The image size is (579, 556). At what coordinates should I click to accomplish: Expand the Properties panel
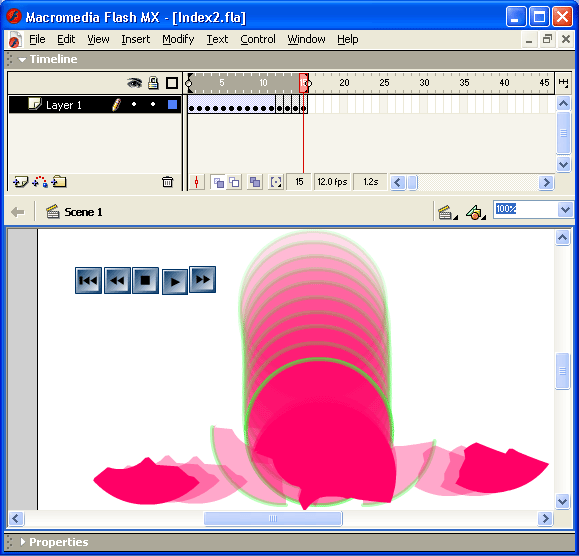tap(23, 542)
